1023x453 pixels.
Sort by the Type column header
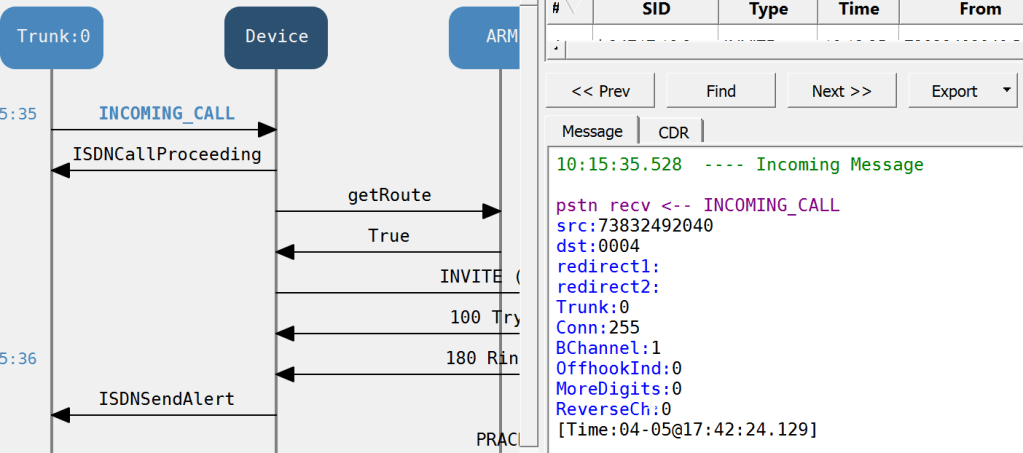[x=767, y=10]
